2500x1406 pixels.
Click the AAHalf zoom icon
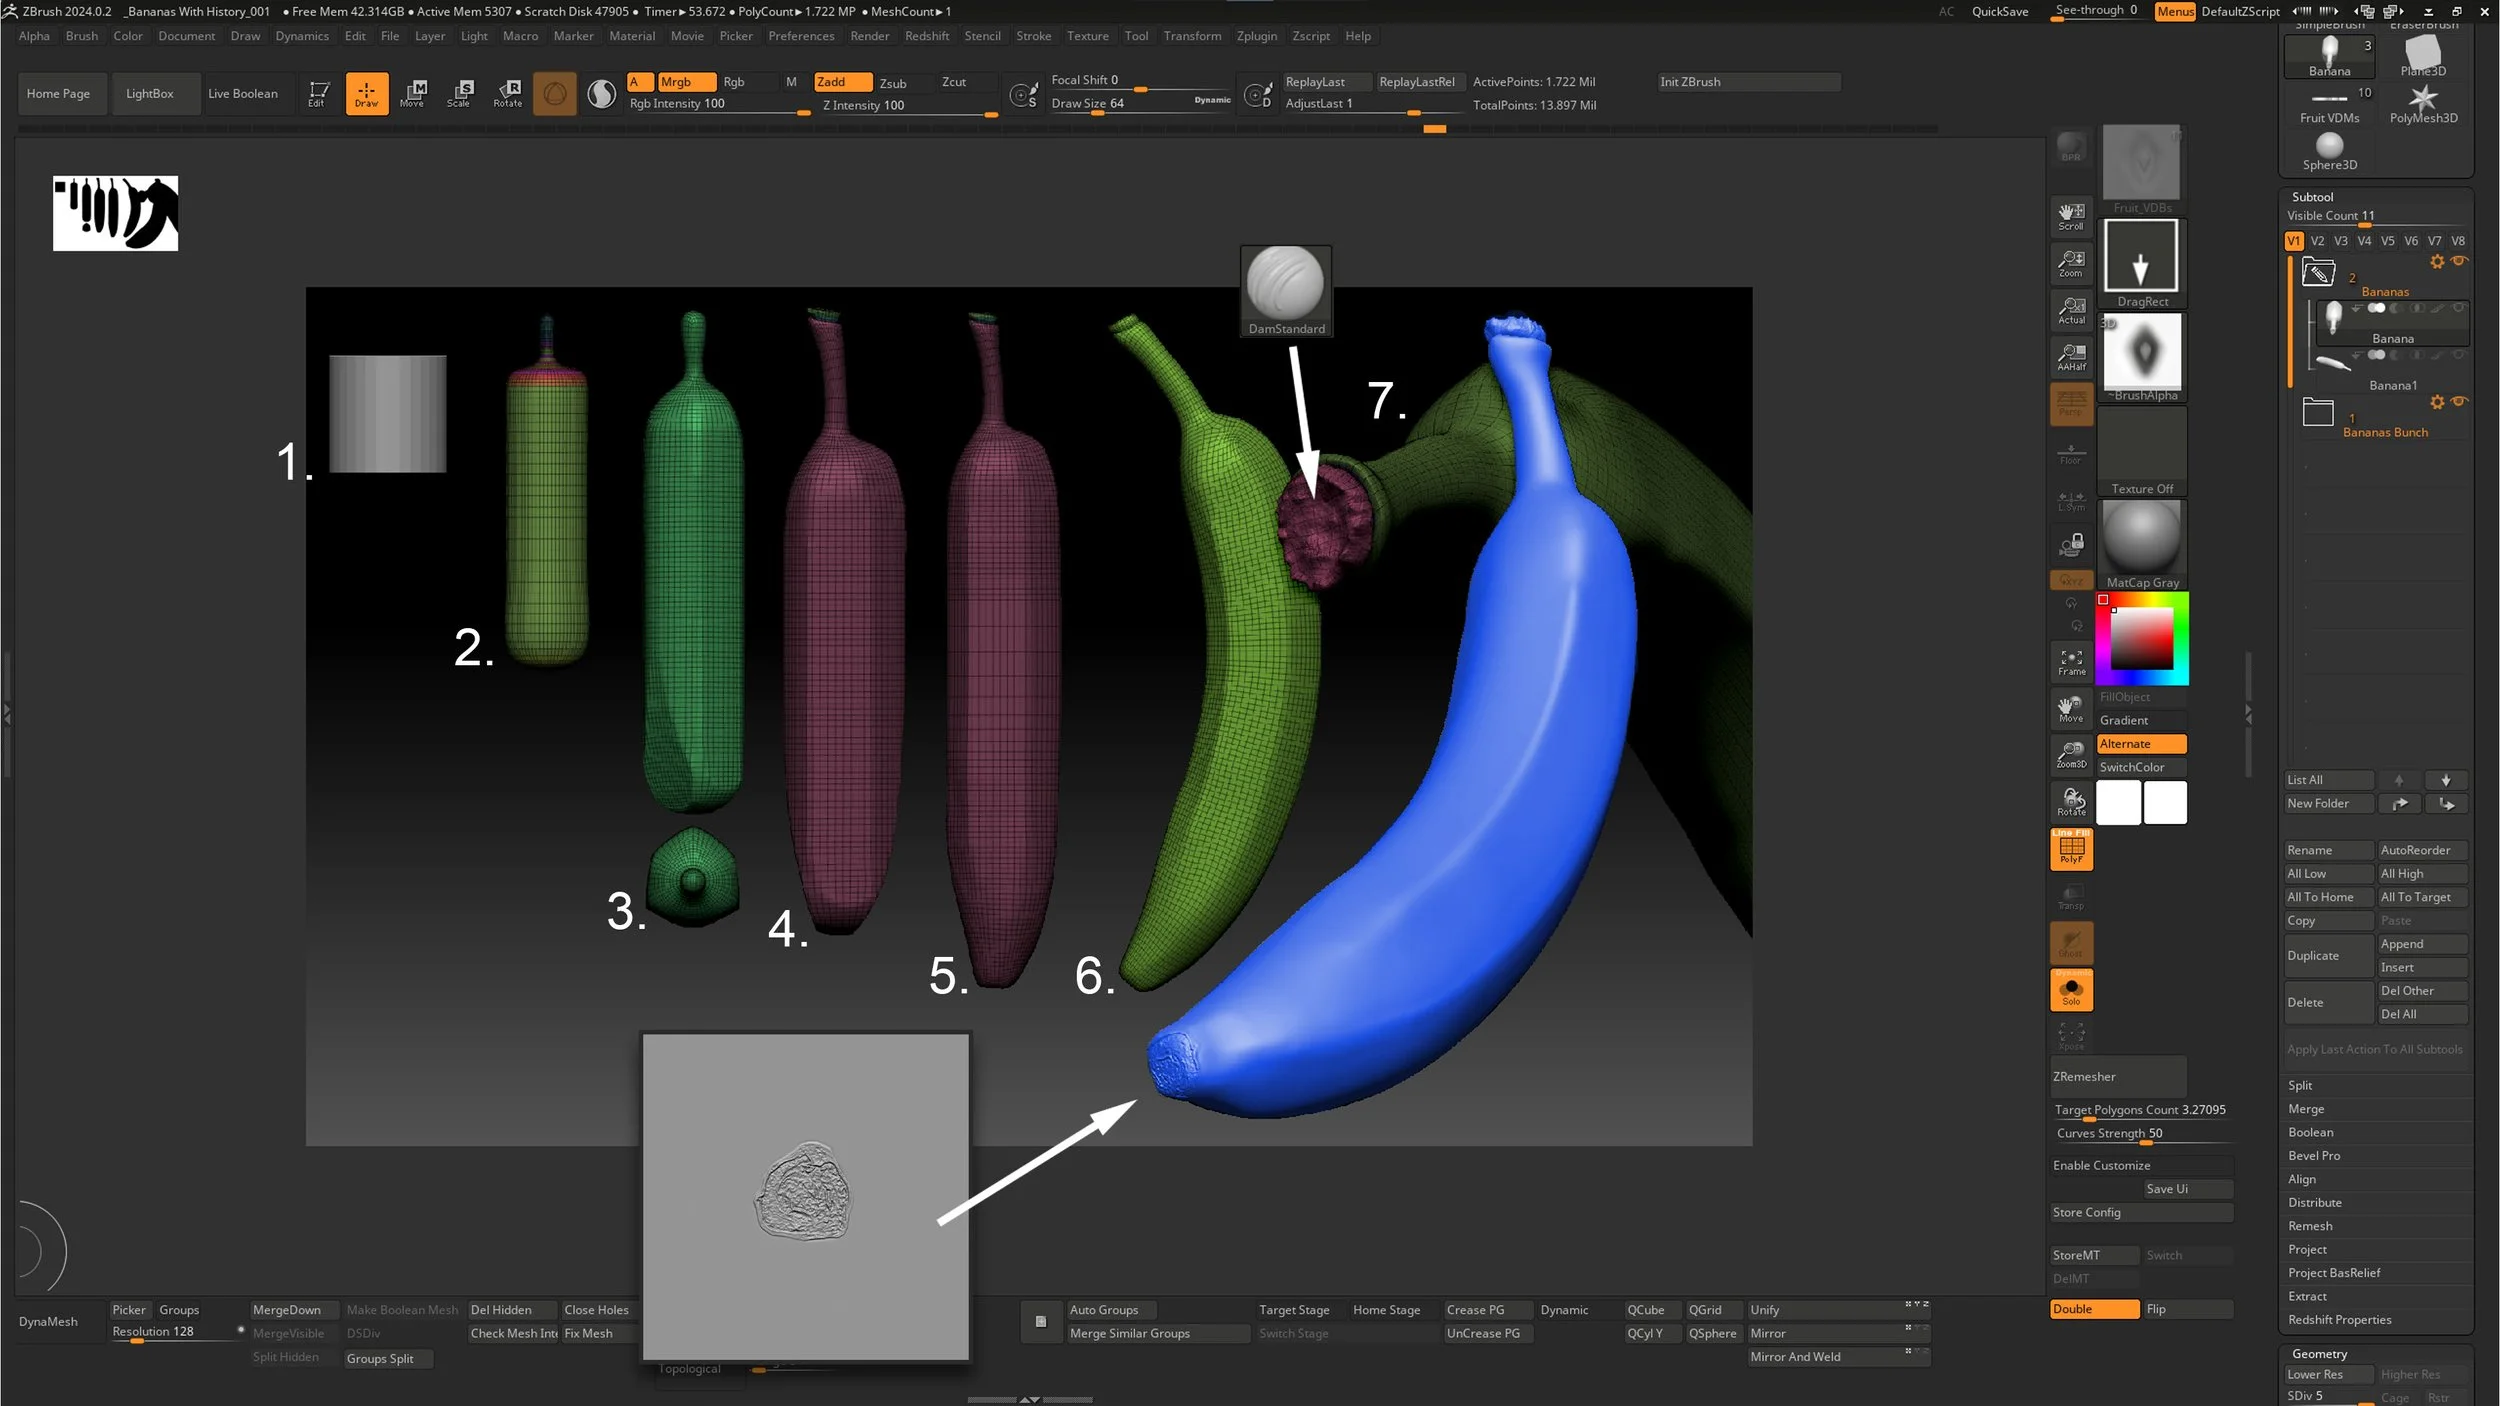(x=2071, y=357)
